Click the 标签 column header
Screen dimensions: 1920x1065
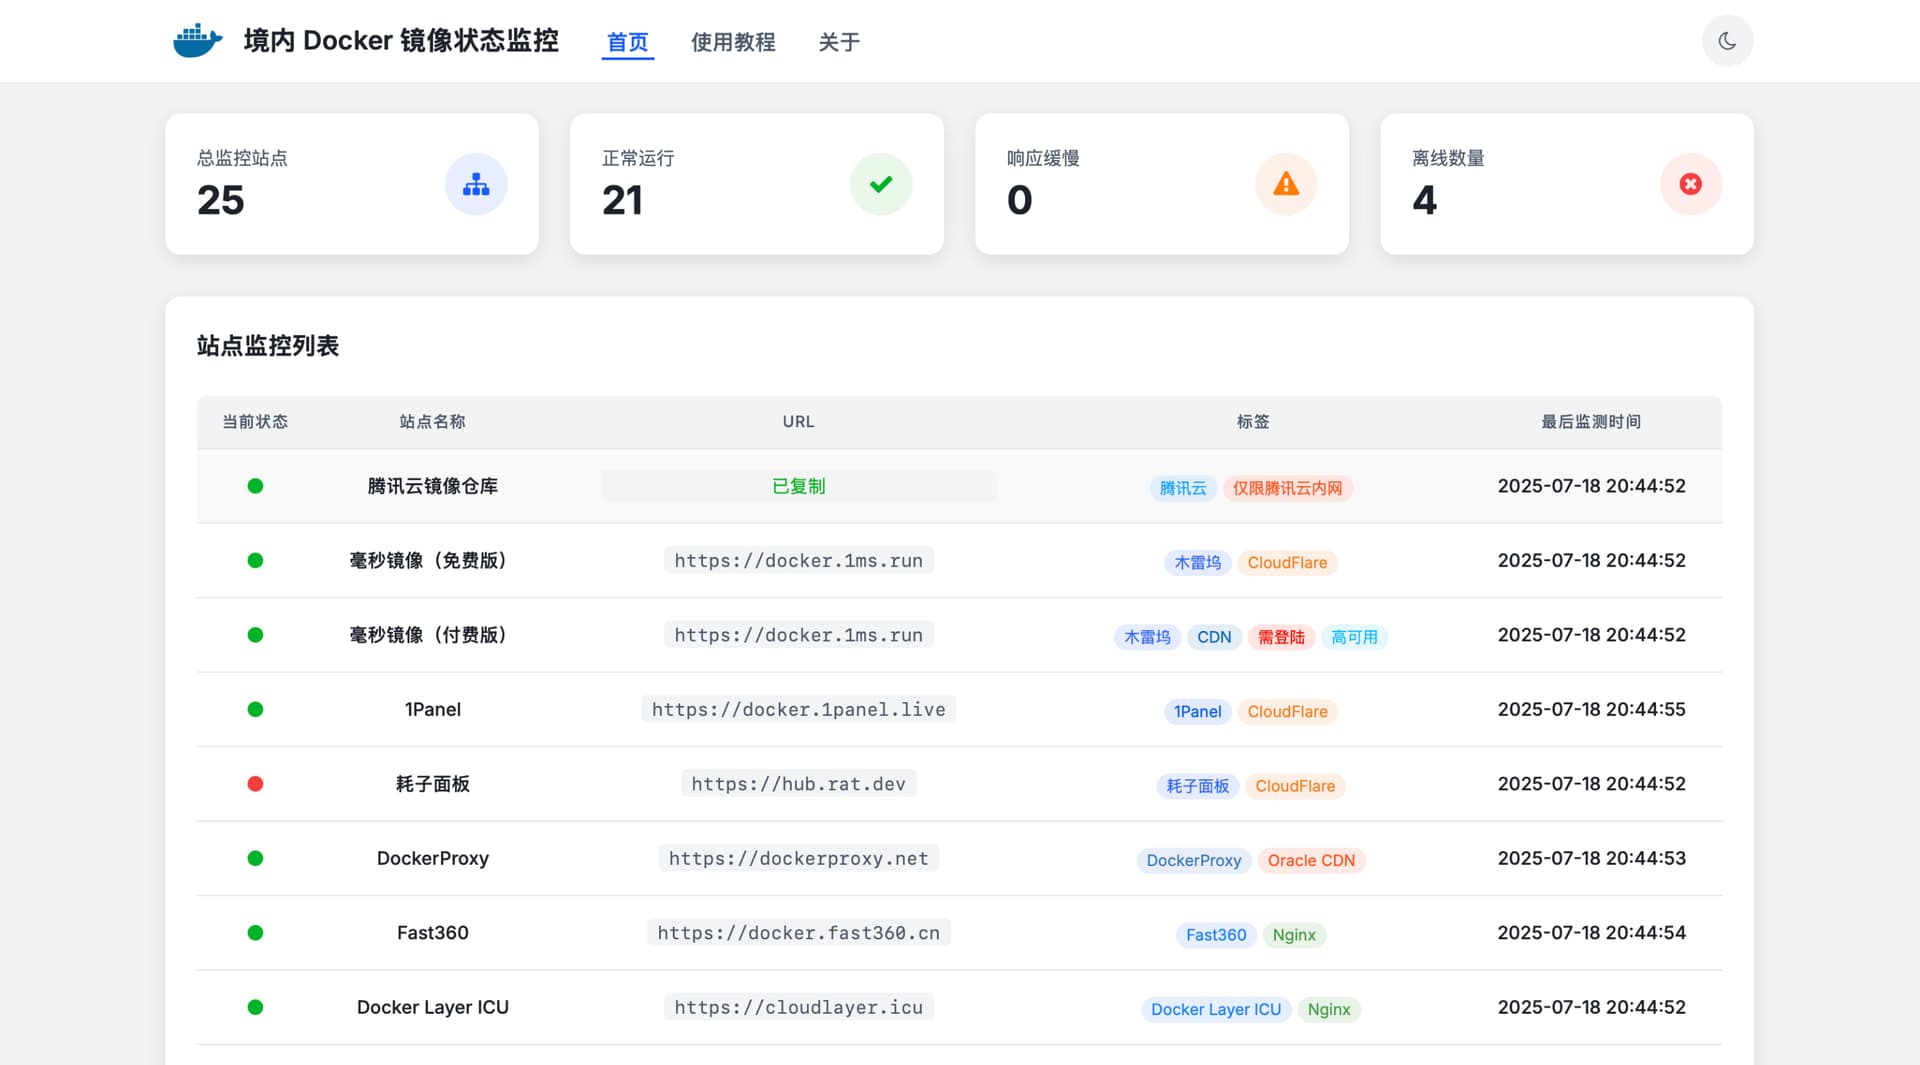point(1253,422)
